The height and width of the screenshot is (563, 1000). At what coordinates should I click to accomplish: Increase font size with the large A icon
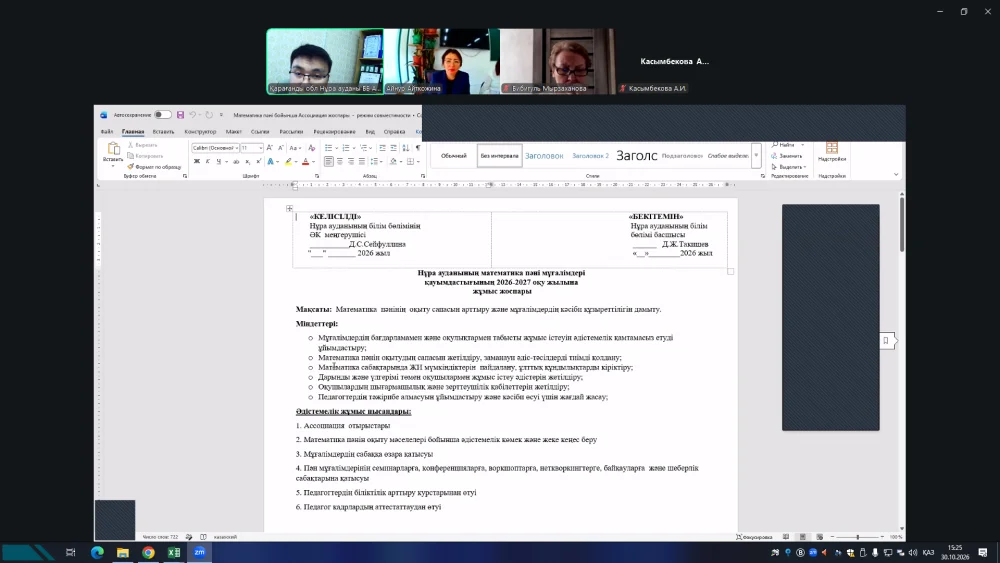[269, 148]
